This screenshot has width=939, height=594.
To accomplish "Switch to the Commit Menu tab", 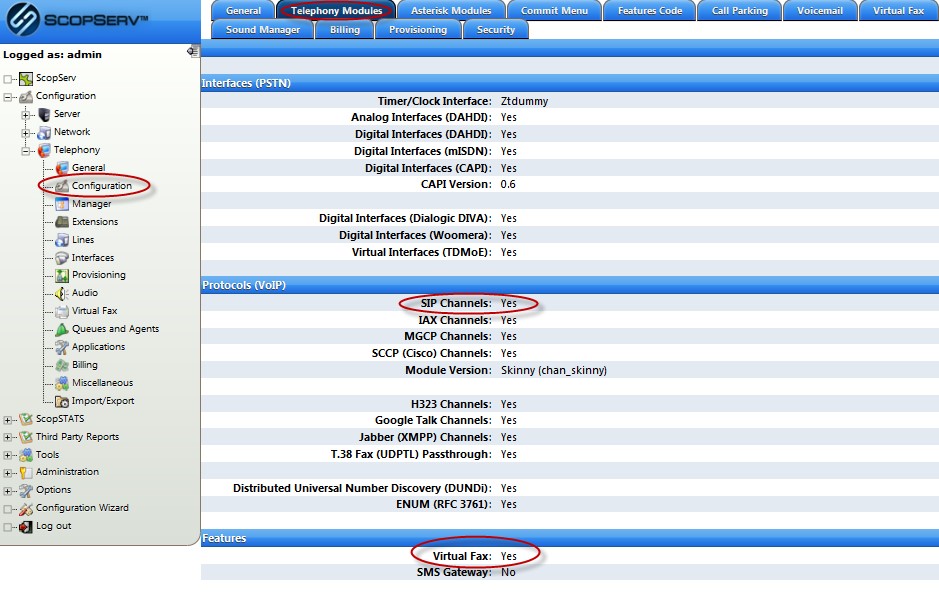I will [554, 11].
